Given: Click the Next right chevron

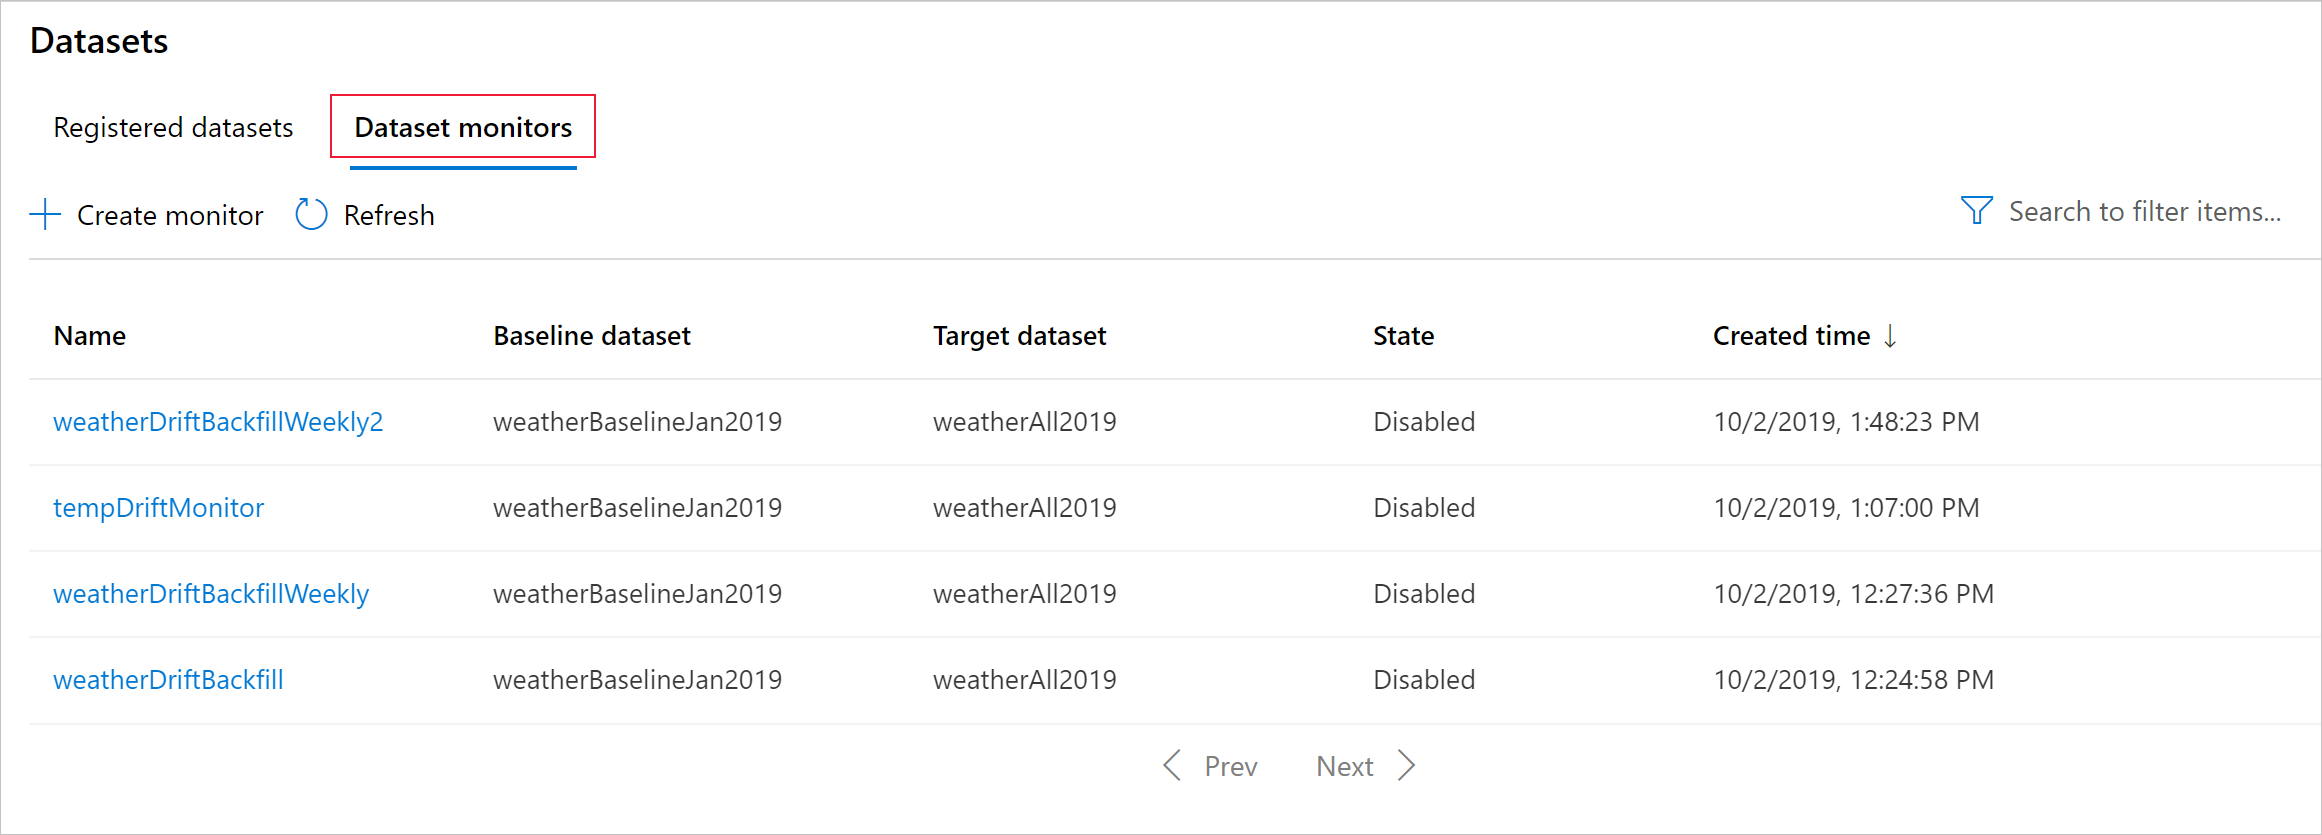Looking at the screenshot, I should [x=1407, y=766].
